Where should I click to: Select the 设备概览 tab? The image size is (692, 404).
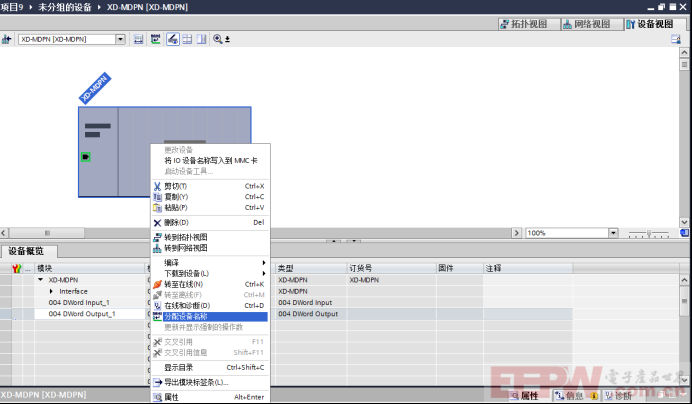click(x=28, y=251)
